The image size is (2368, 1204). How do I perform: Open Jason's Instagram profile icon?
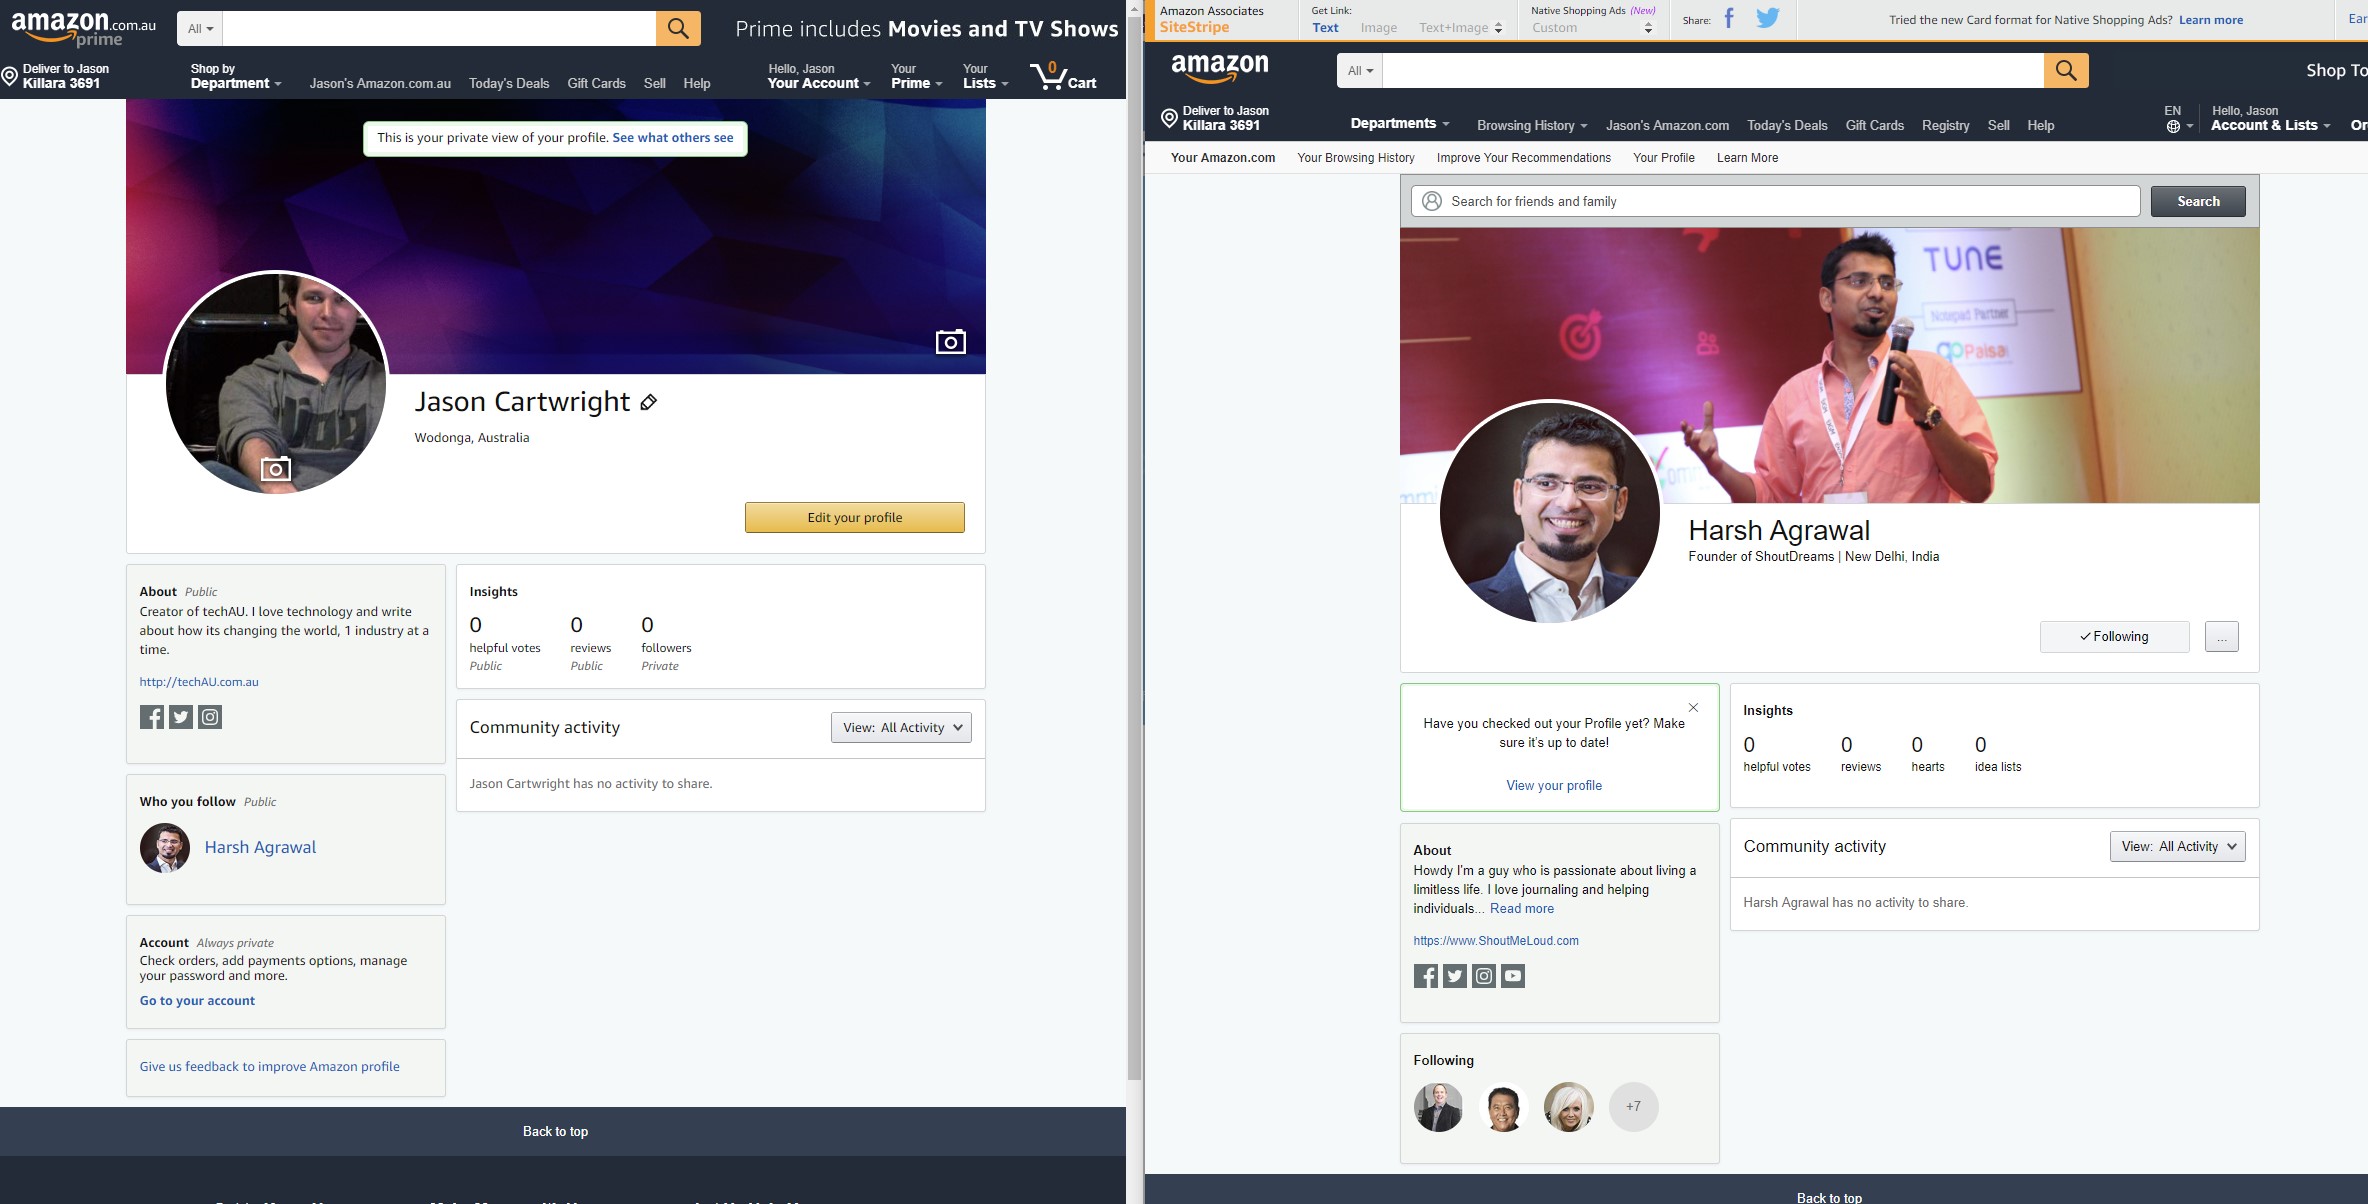point(210,716)
